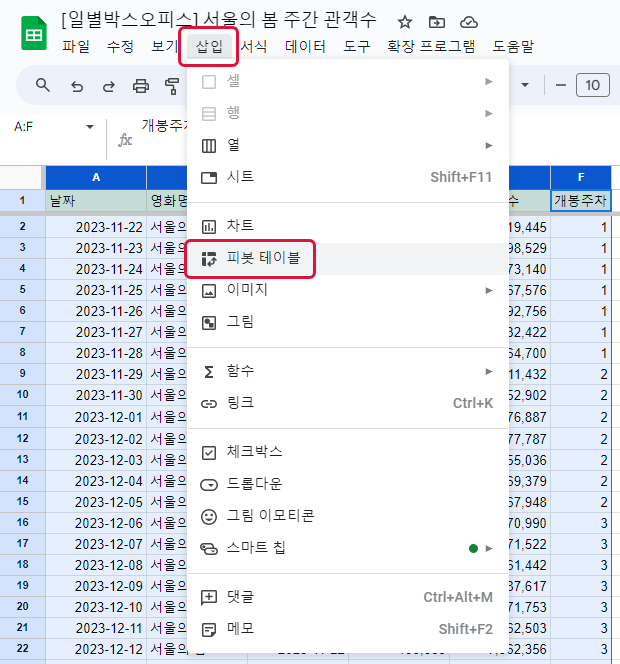Select column F header
Screen dimensions: 620x664
pyautogui.click(x=581, y=177)
